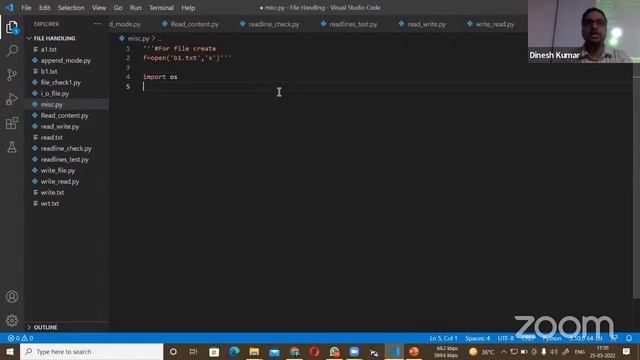Open Opera browser from taskbar
The image size is (640, 360).
[314, 351]
